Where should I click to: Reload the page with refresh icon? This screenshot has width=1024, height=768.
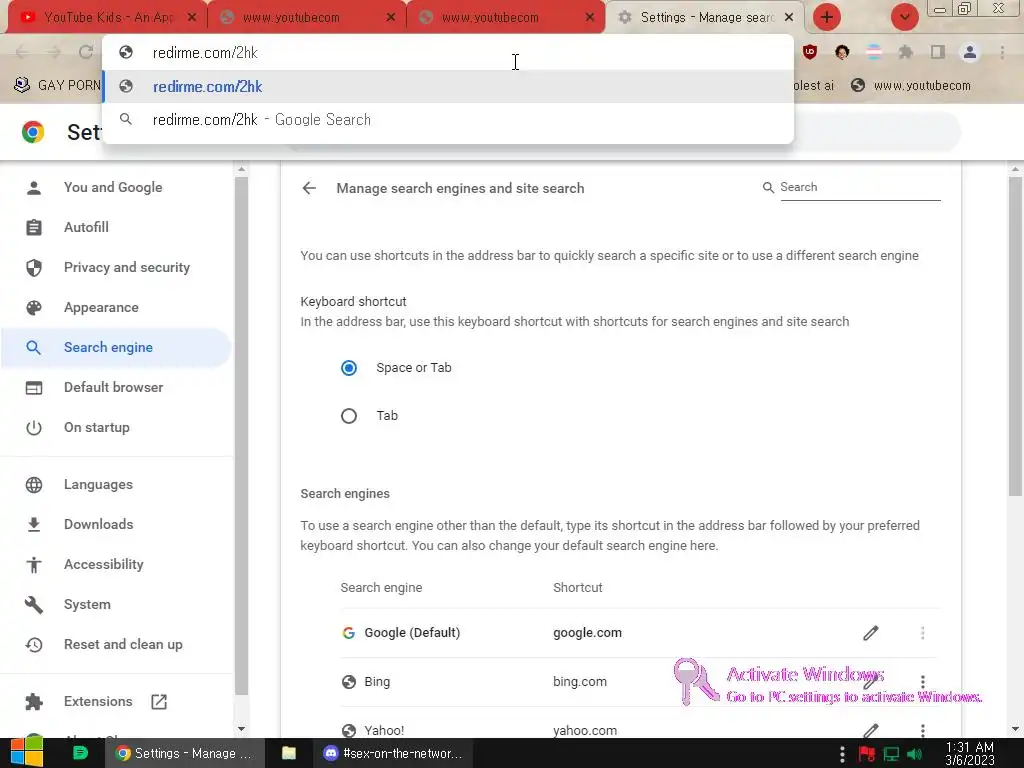click(86, 52)
